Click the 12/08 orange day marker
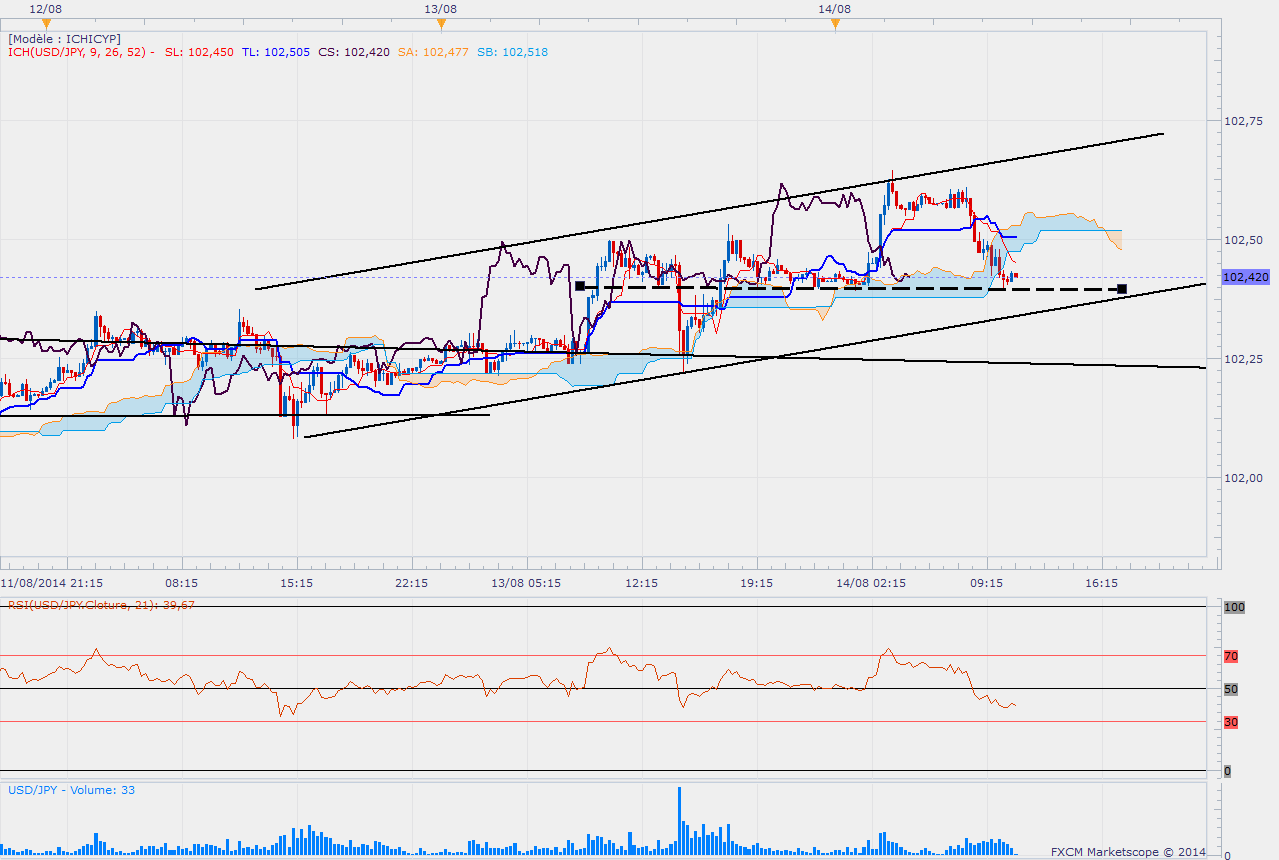1279x860 pixels. click(x=46, y=24)
